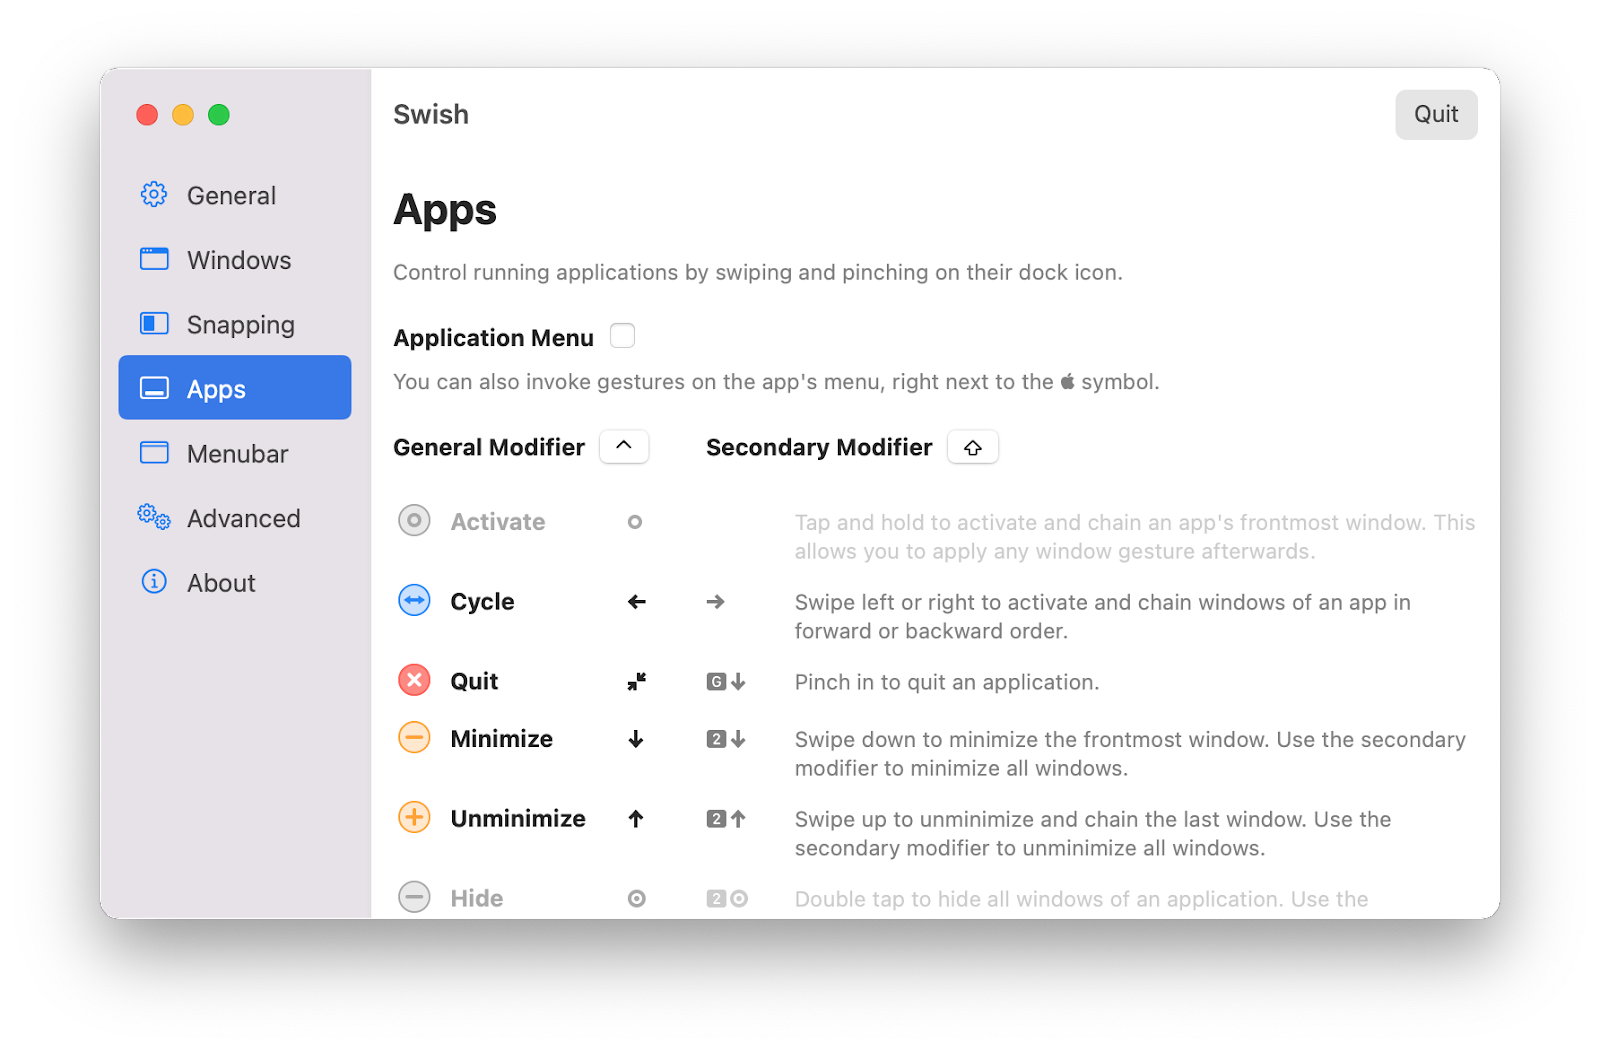Click the Activate tap-and-hold gesture icon
This screenshot has width=1600, height=1051.
click(635, 522)
